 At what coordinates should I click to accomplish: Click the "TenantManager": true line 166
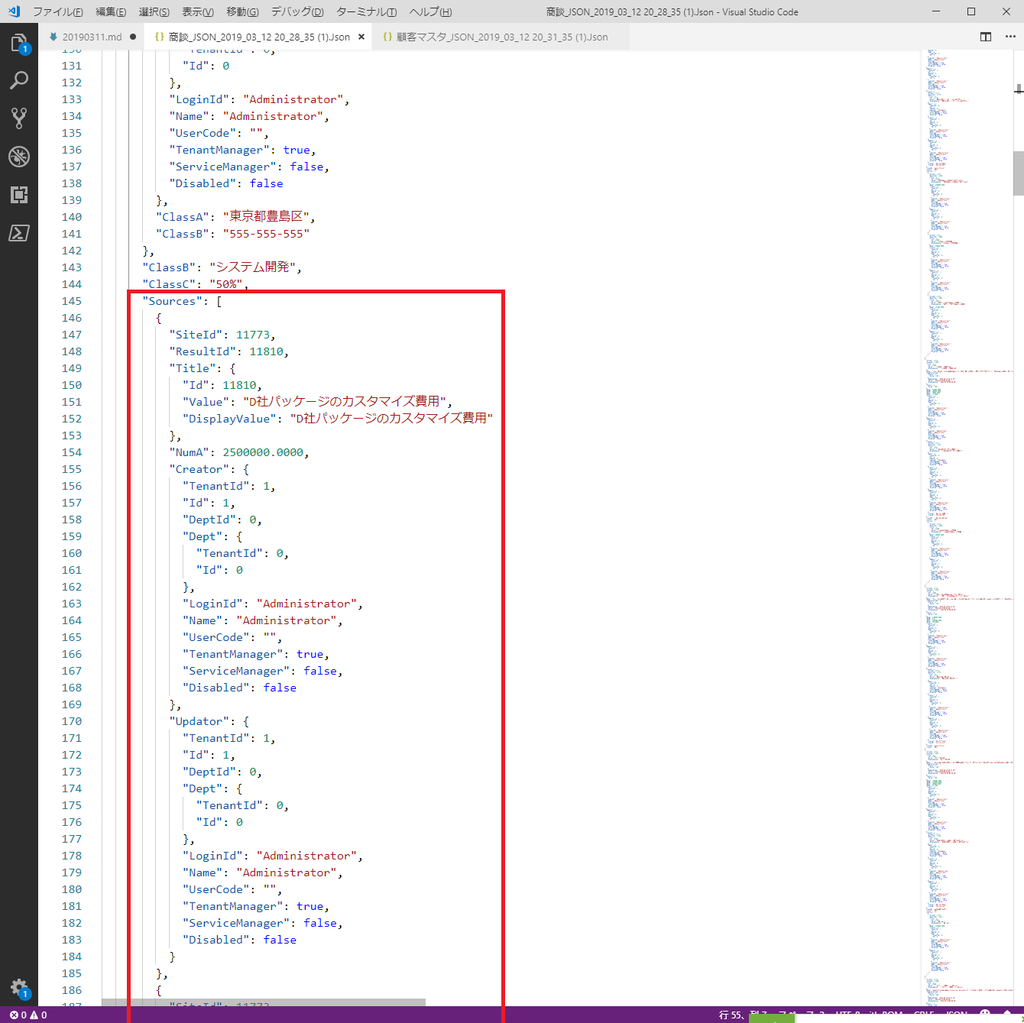click(256, 654)
